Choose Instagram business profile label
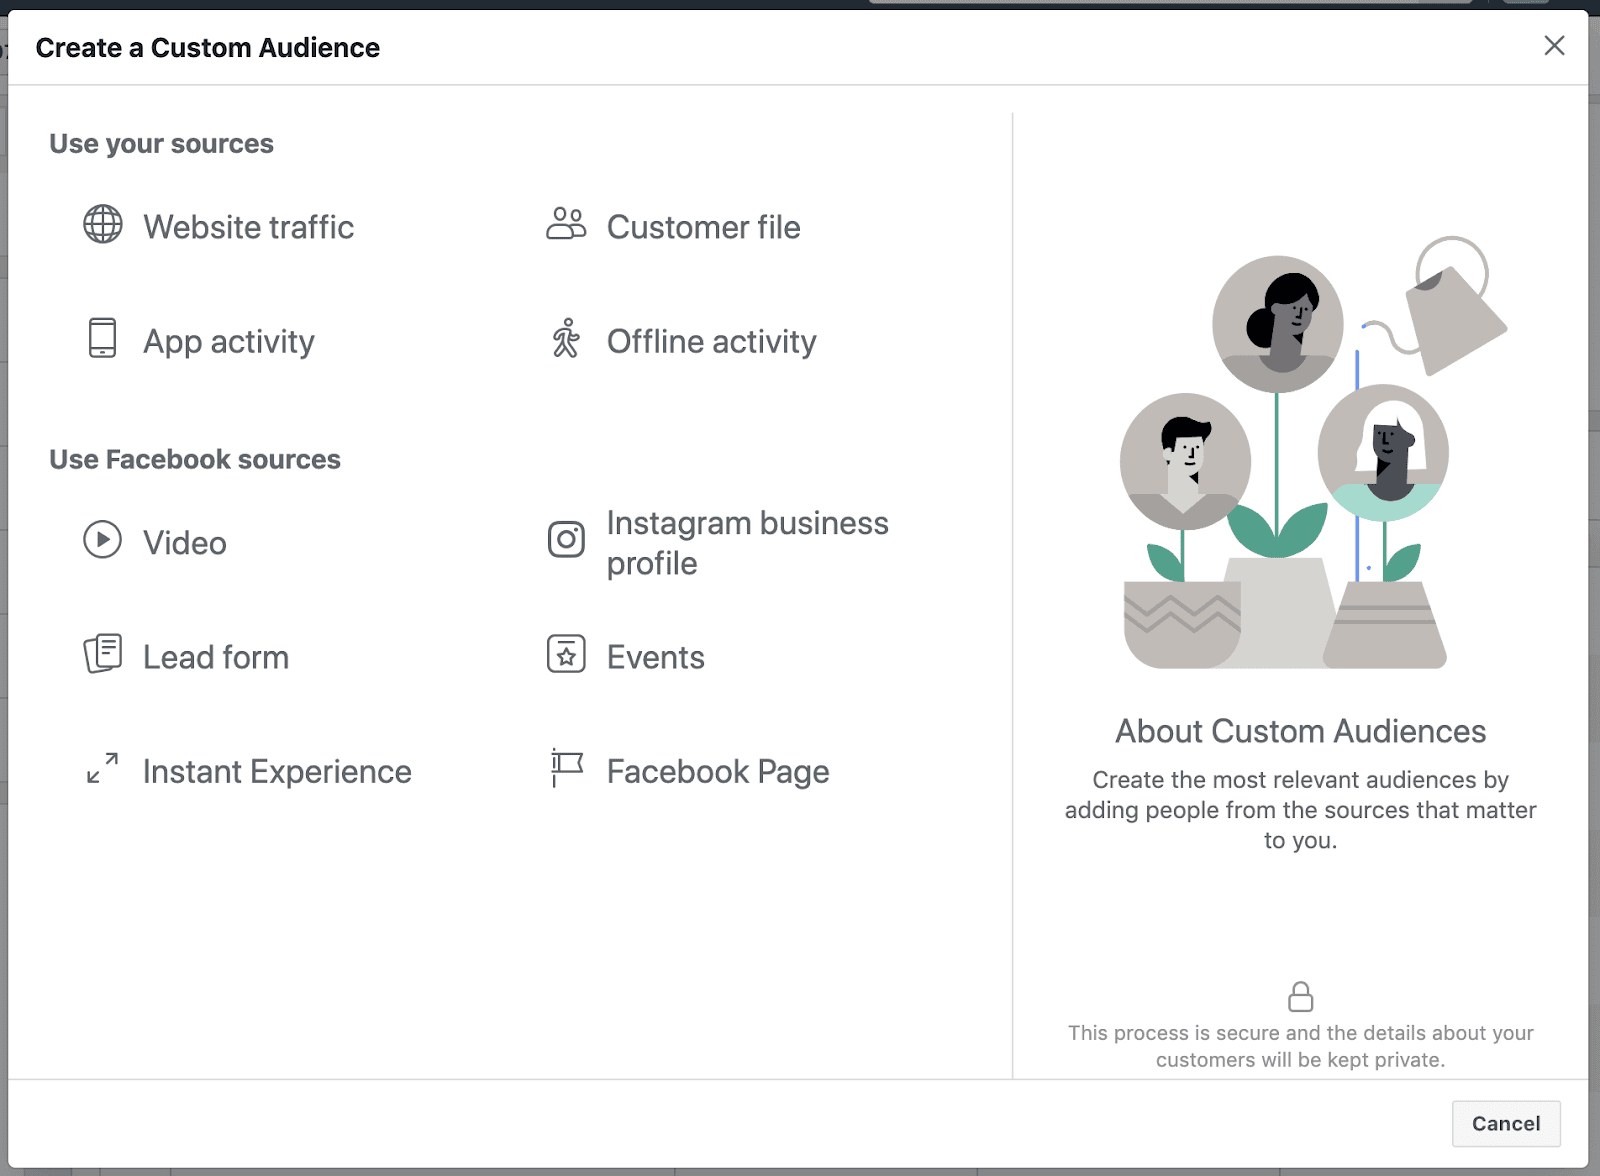Image resolution: width=1600 pixels, height=1176 pixels. click(x=747, y=543)
